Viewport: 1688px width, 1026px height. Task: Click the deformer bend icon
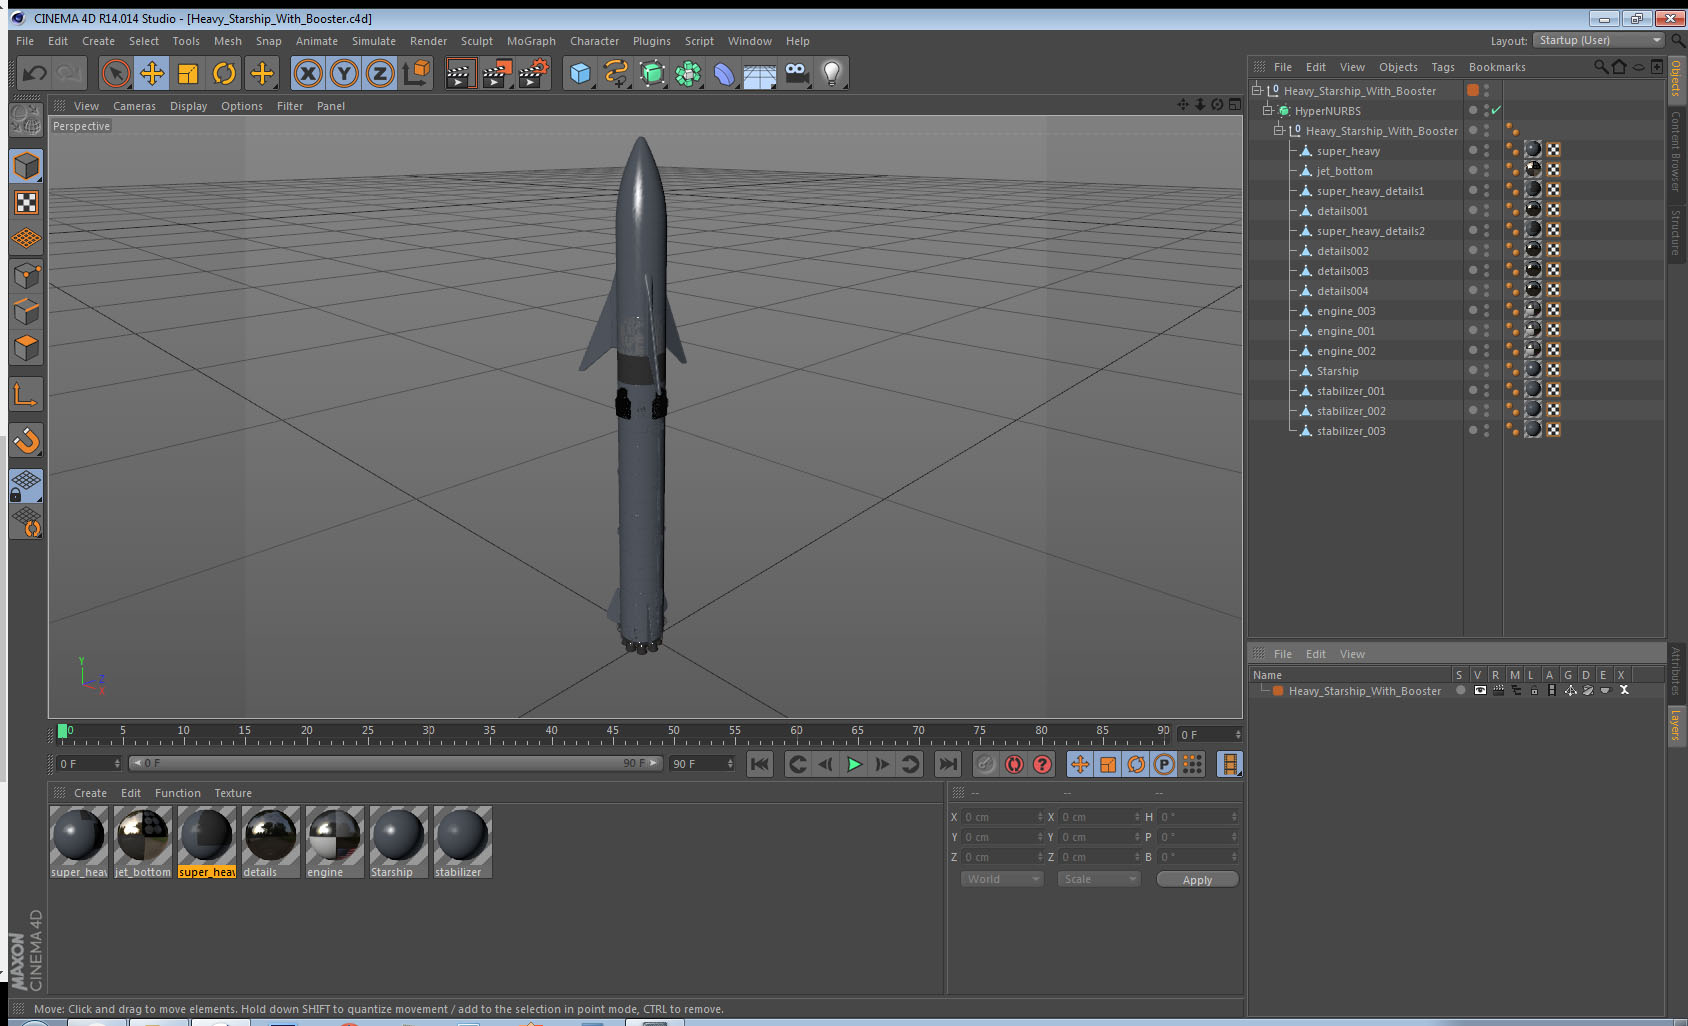724,73
